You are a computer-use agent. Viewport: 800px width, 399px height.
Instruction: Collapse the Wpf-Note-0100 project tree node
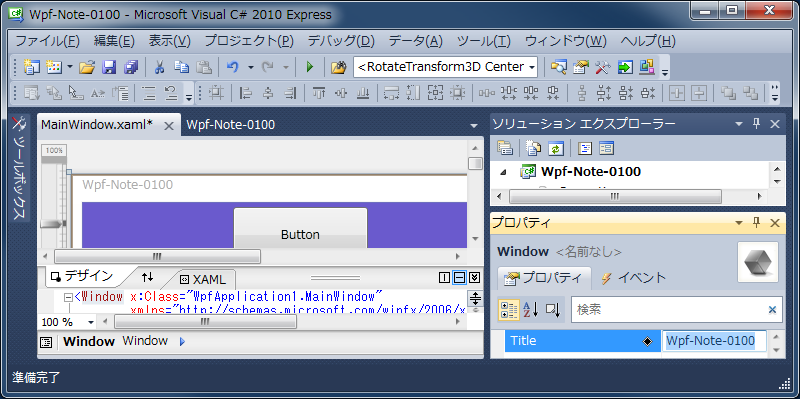(504, 172)
